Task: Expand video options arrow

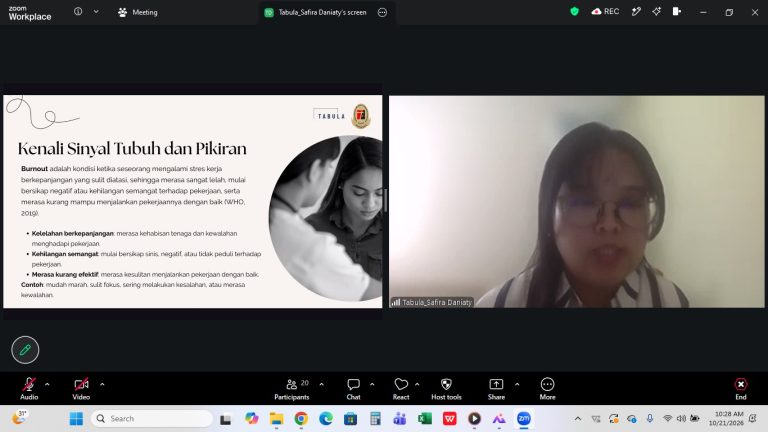Action: (102, 384)
